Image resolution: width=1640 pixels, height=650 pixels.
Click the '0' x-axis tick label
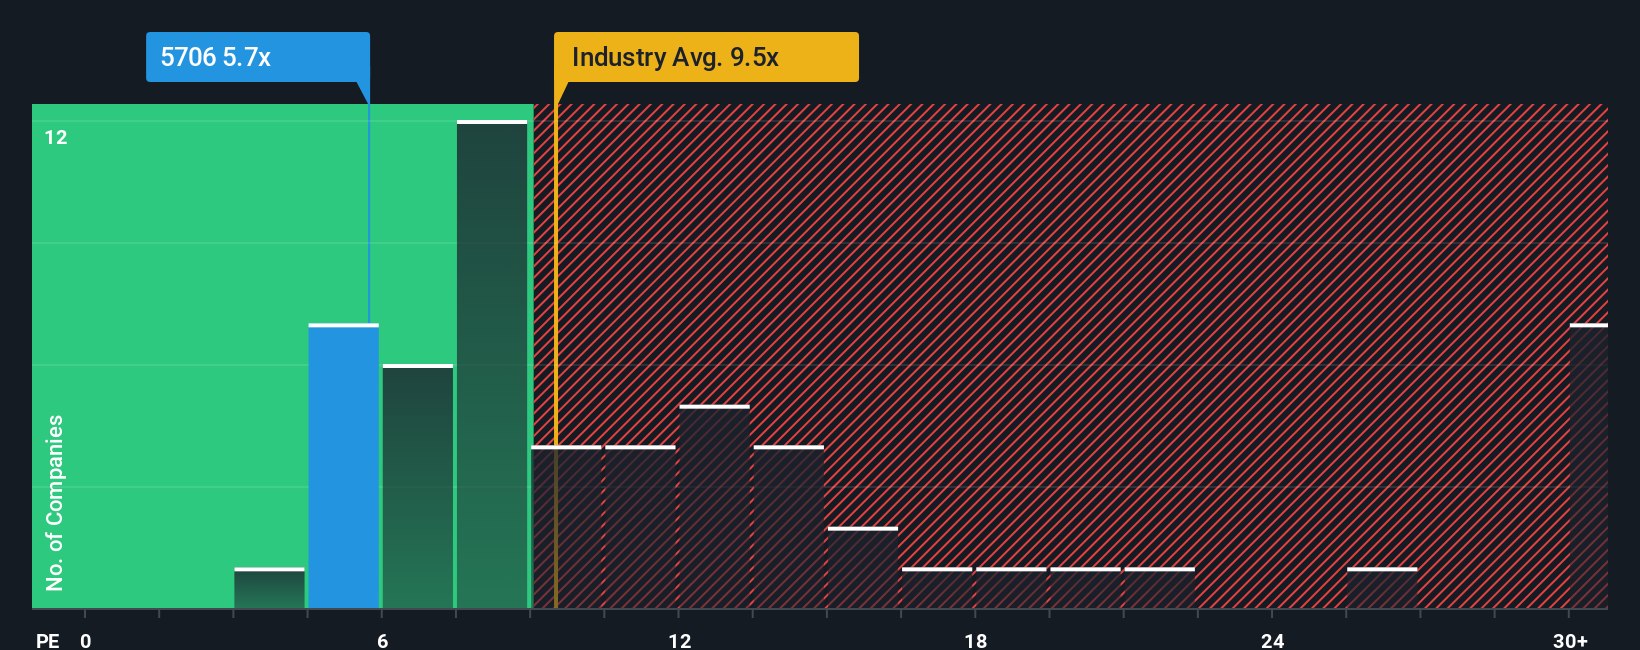[x=86, y=640]
